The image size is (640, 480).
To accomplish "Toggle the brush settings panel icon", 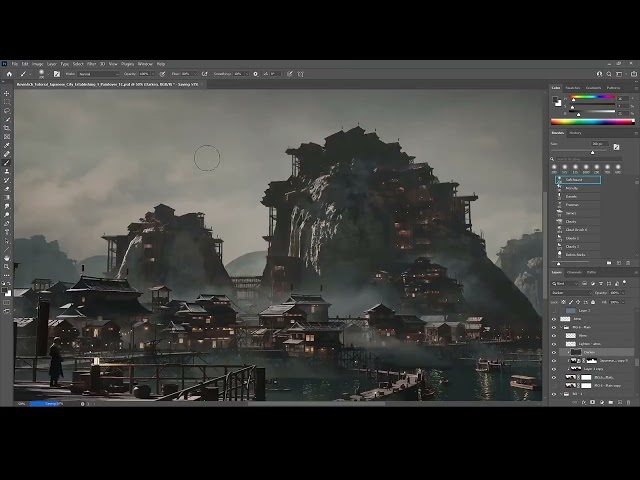I will [x=57, y=74].
